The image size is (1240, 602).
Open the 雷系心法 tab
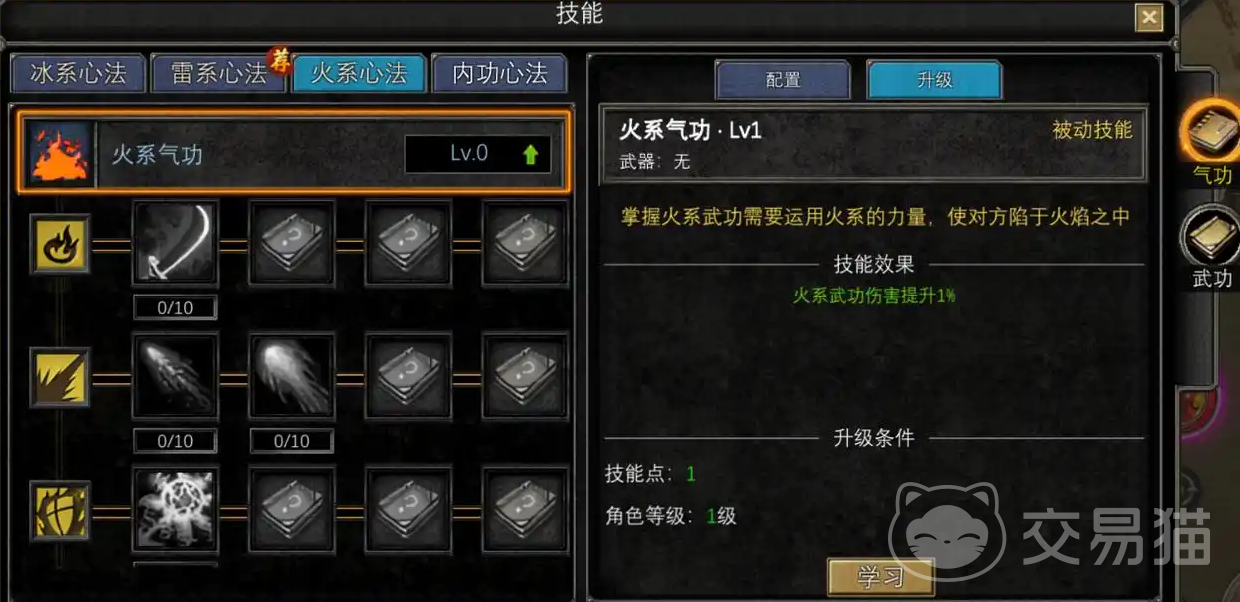218,74
